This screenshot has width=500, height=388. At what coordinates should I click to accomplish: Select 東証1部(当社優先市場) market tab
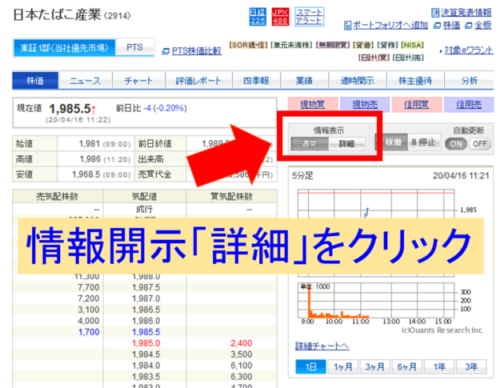[64, 48]
